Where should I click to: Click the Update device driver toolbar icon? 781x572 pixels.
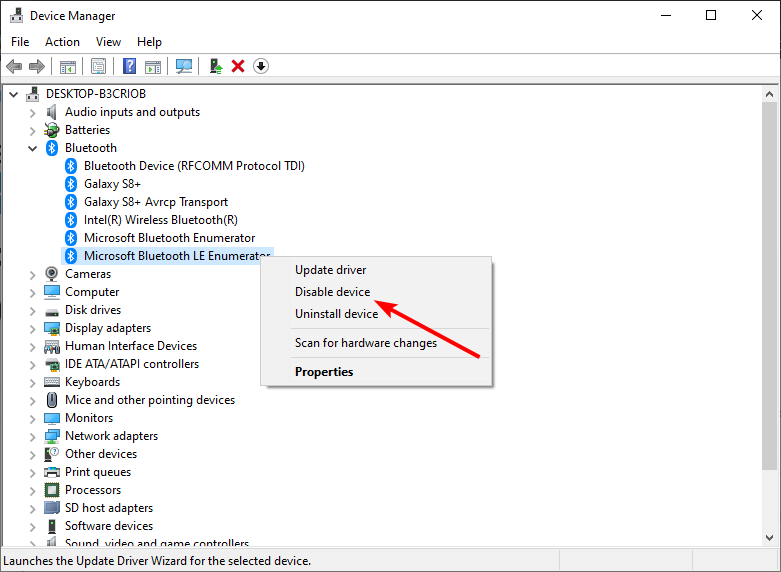pyautogui.click(x=215, y=66)
